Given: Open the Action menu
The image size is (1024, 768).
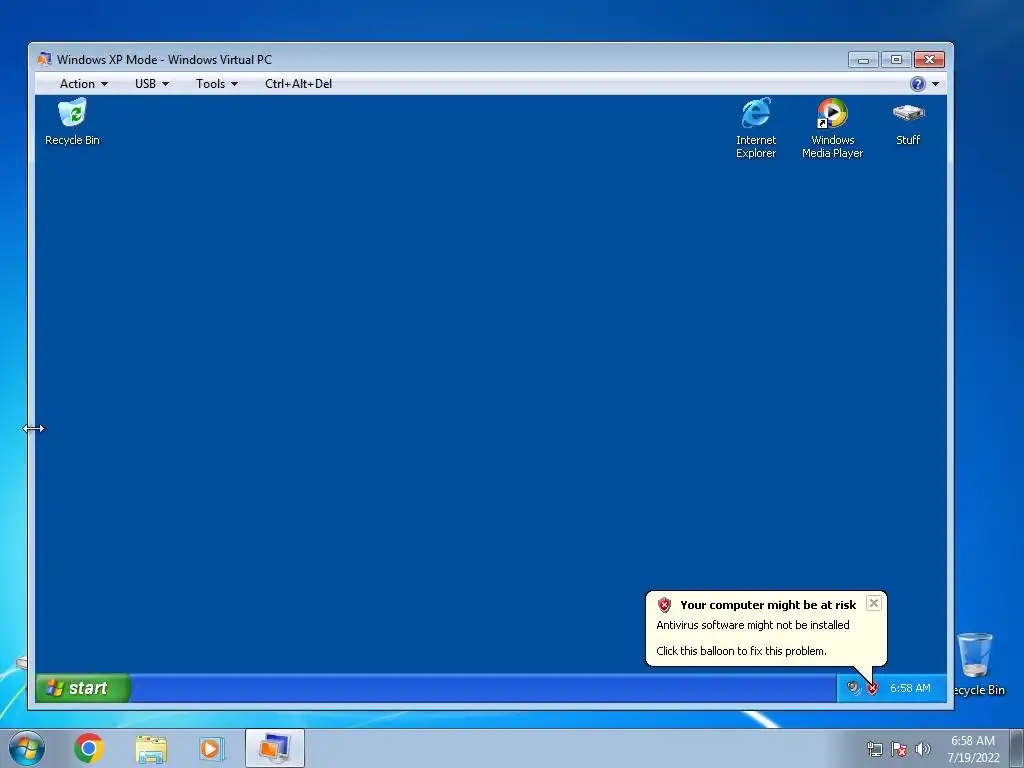Looking at the screenshot, I should (84, 84).
